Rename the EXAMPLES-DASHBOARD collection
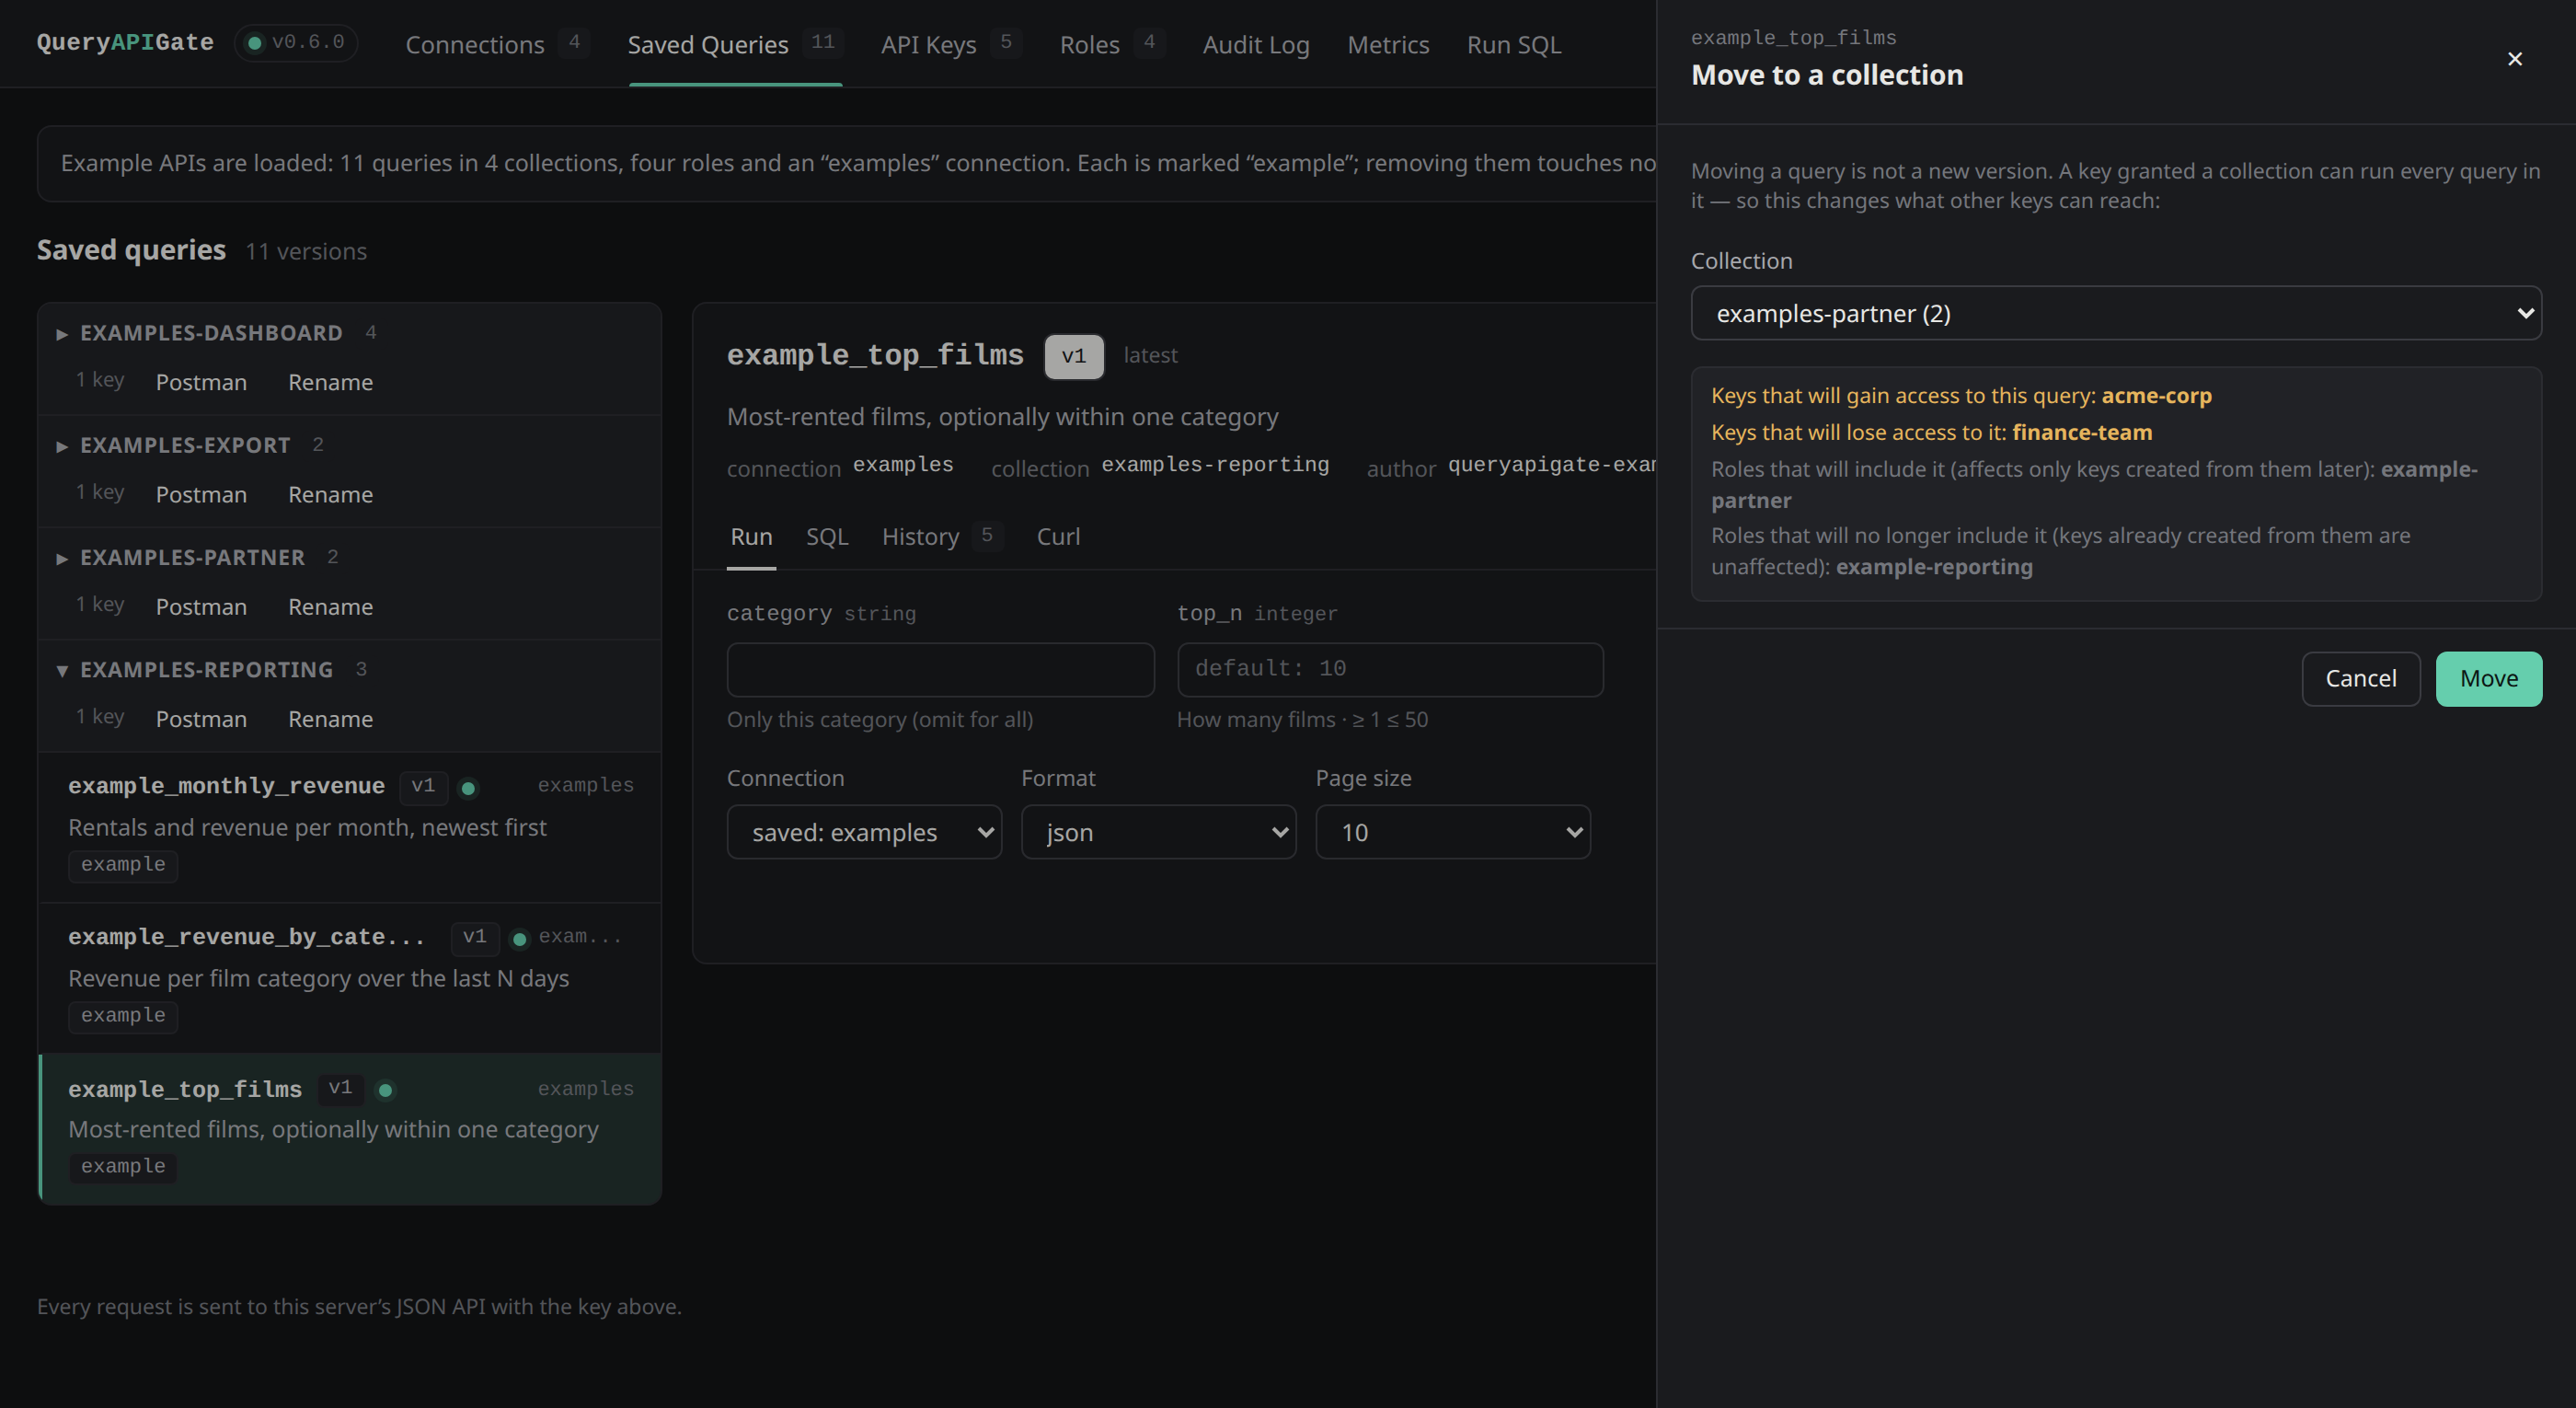The height and width of the screenshot is (1408, 2576). (x=330, y=382)
